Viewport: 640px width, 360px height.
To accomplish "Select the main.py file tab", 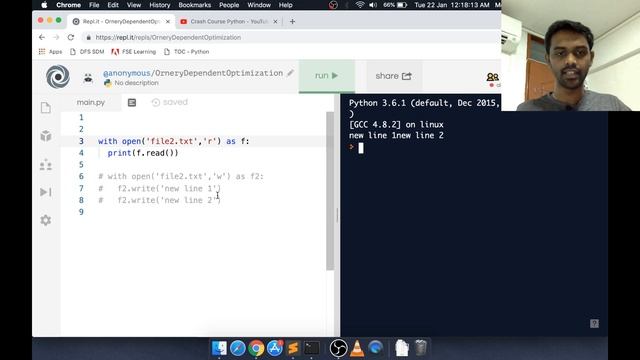I will click(91, 102).
